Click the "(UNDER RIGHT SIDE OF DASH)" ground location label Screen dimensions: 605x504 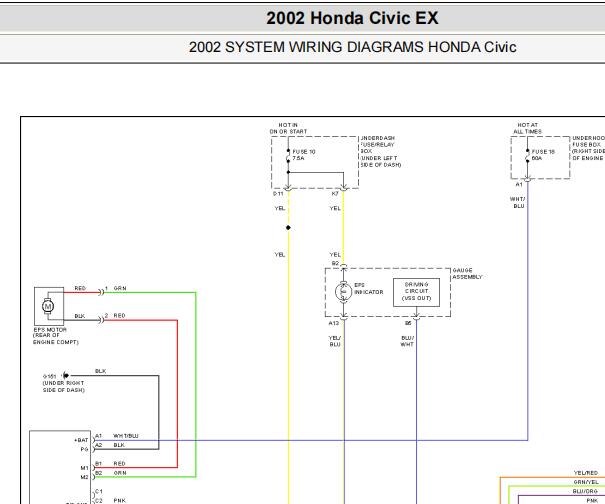[63, 387]
